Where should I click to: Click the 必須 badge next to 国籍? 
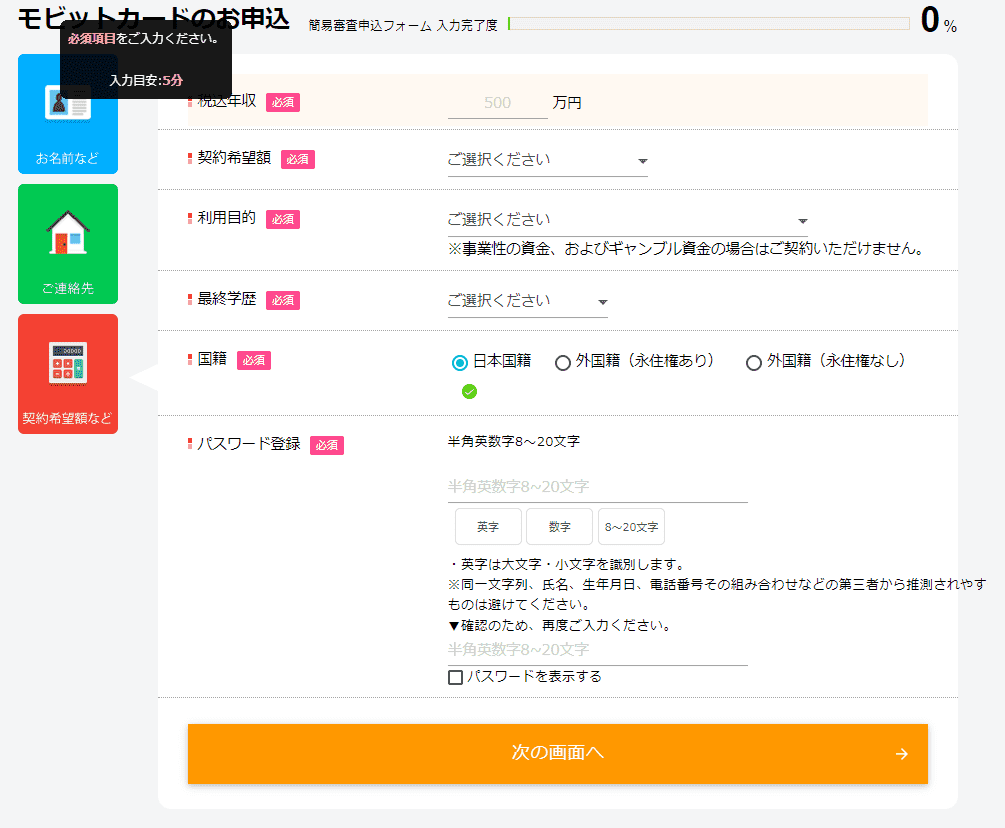[254, 360]
